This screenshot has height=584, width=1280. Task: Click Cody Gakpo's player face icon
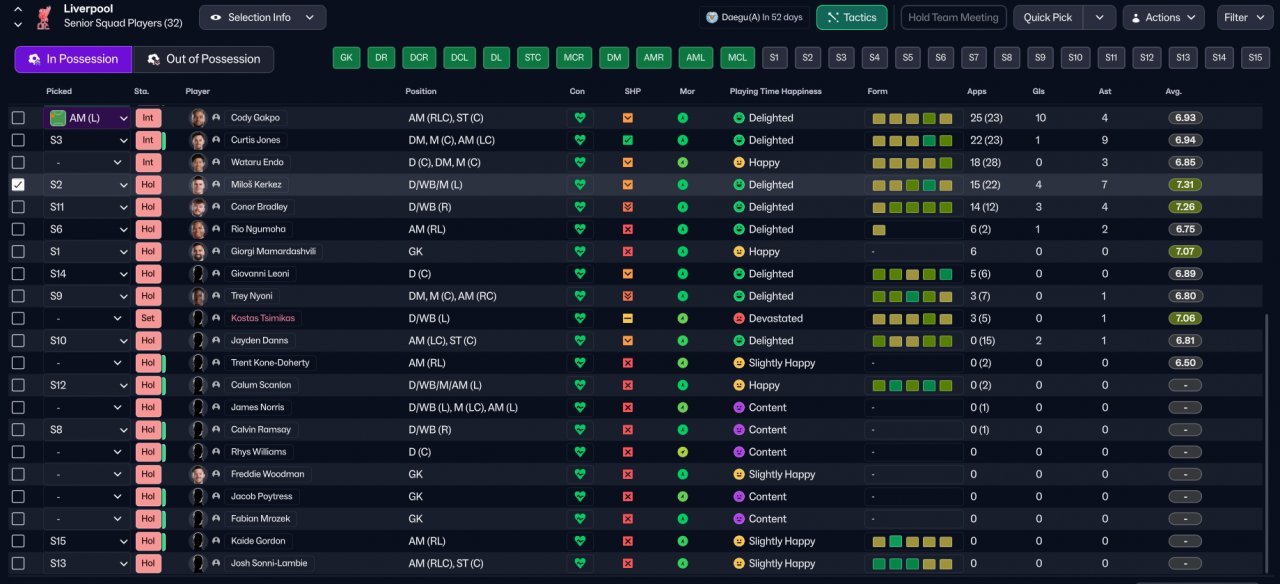(198, 118)
